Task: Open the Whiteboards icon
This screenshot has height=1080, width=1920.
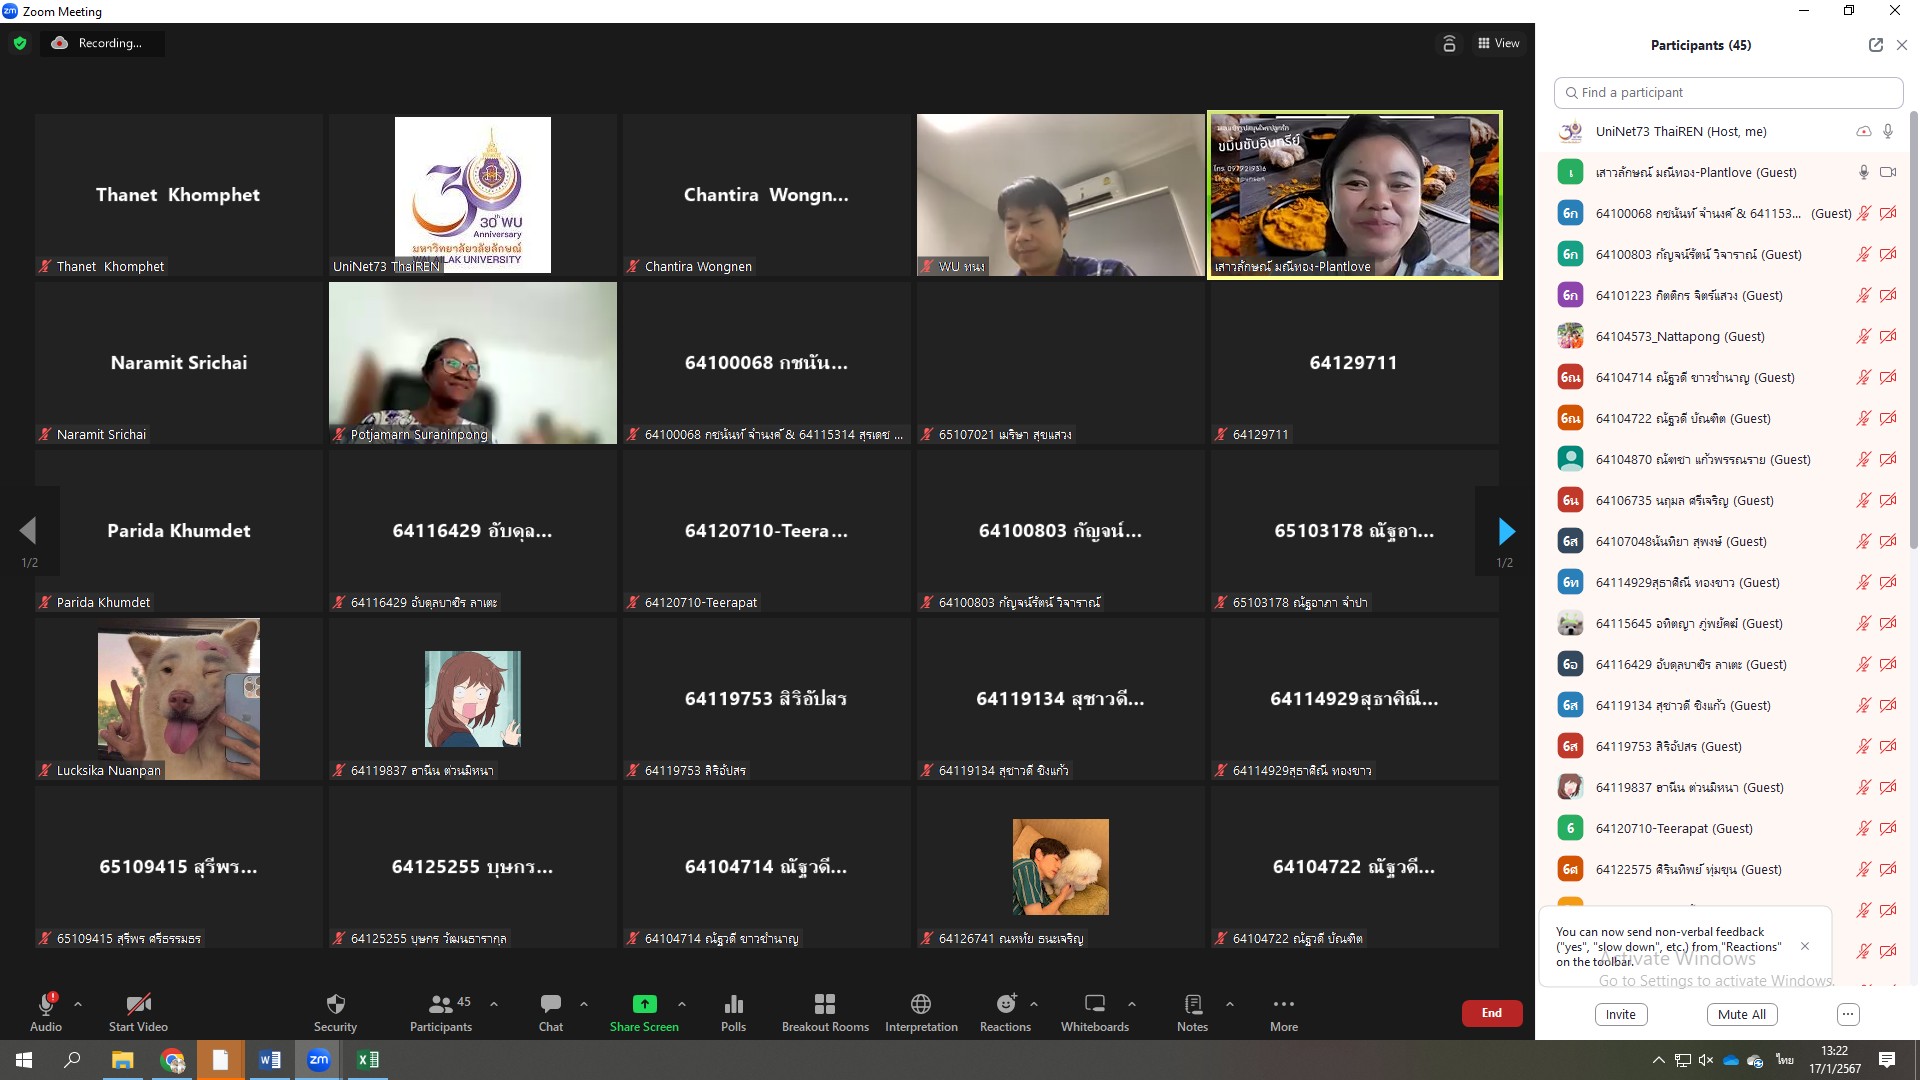Action: pyautogui.click(x=1095, y=1004)
